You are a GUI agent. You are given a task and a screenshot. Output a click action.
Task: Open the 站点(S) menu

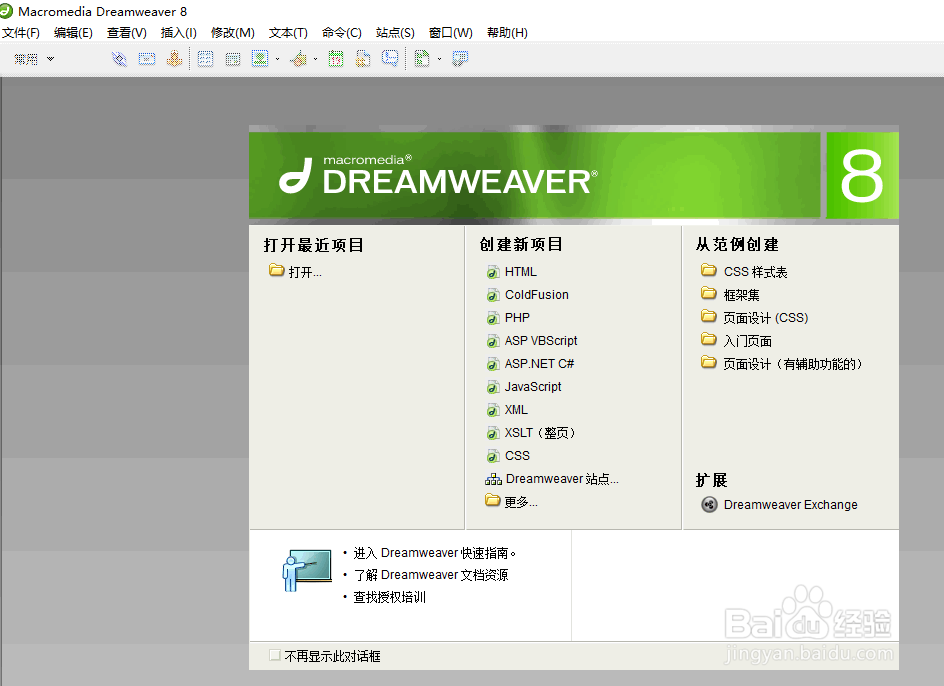point(395,33)
